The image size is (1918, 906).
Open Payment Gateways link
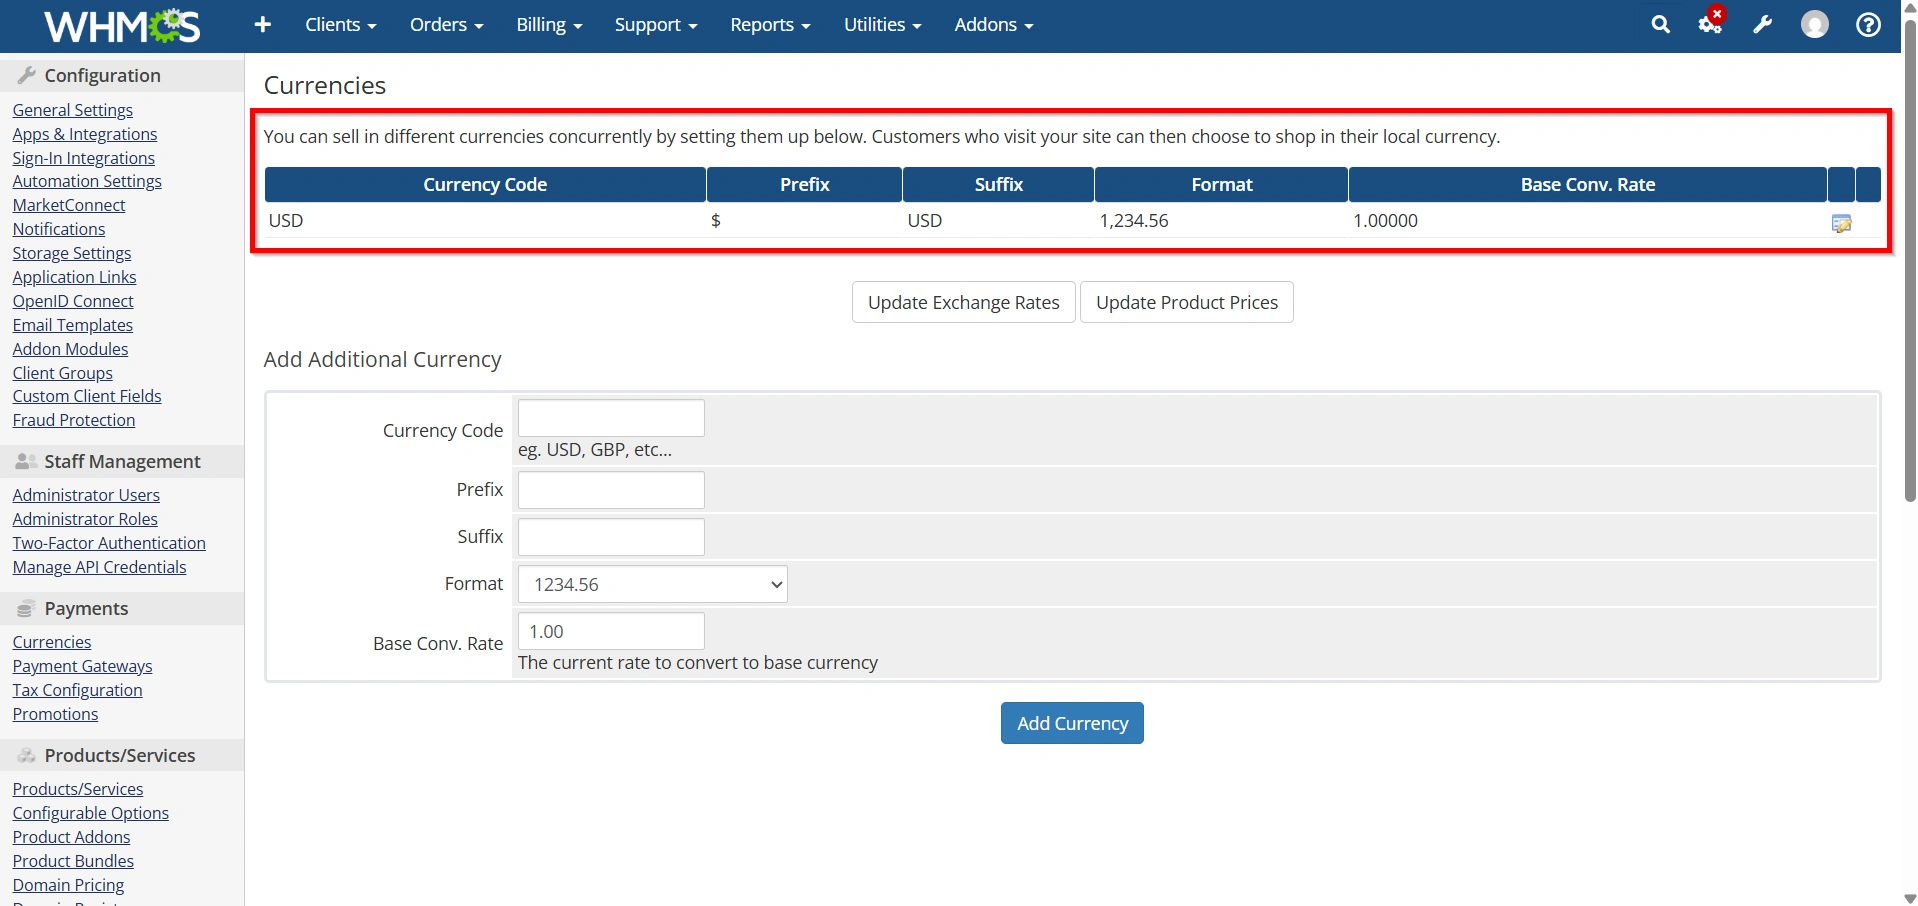point(82,666)
